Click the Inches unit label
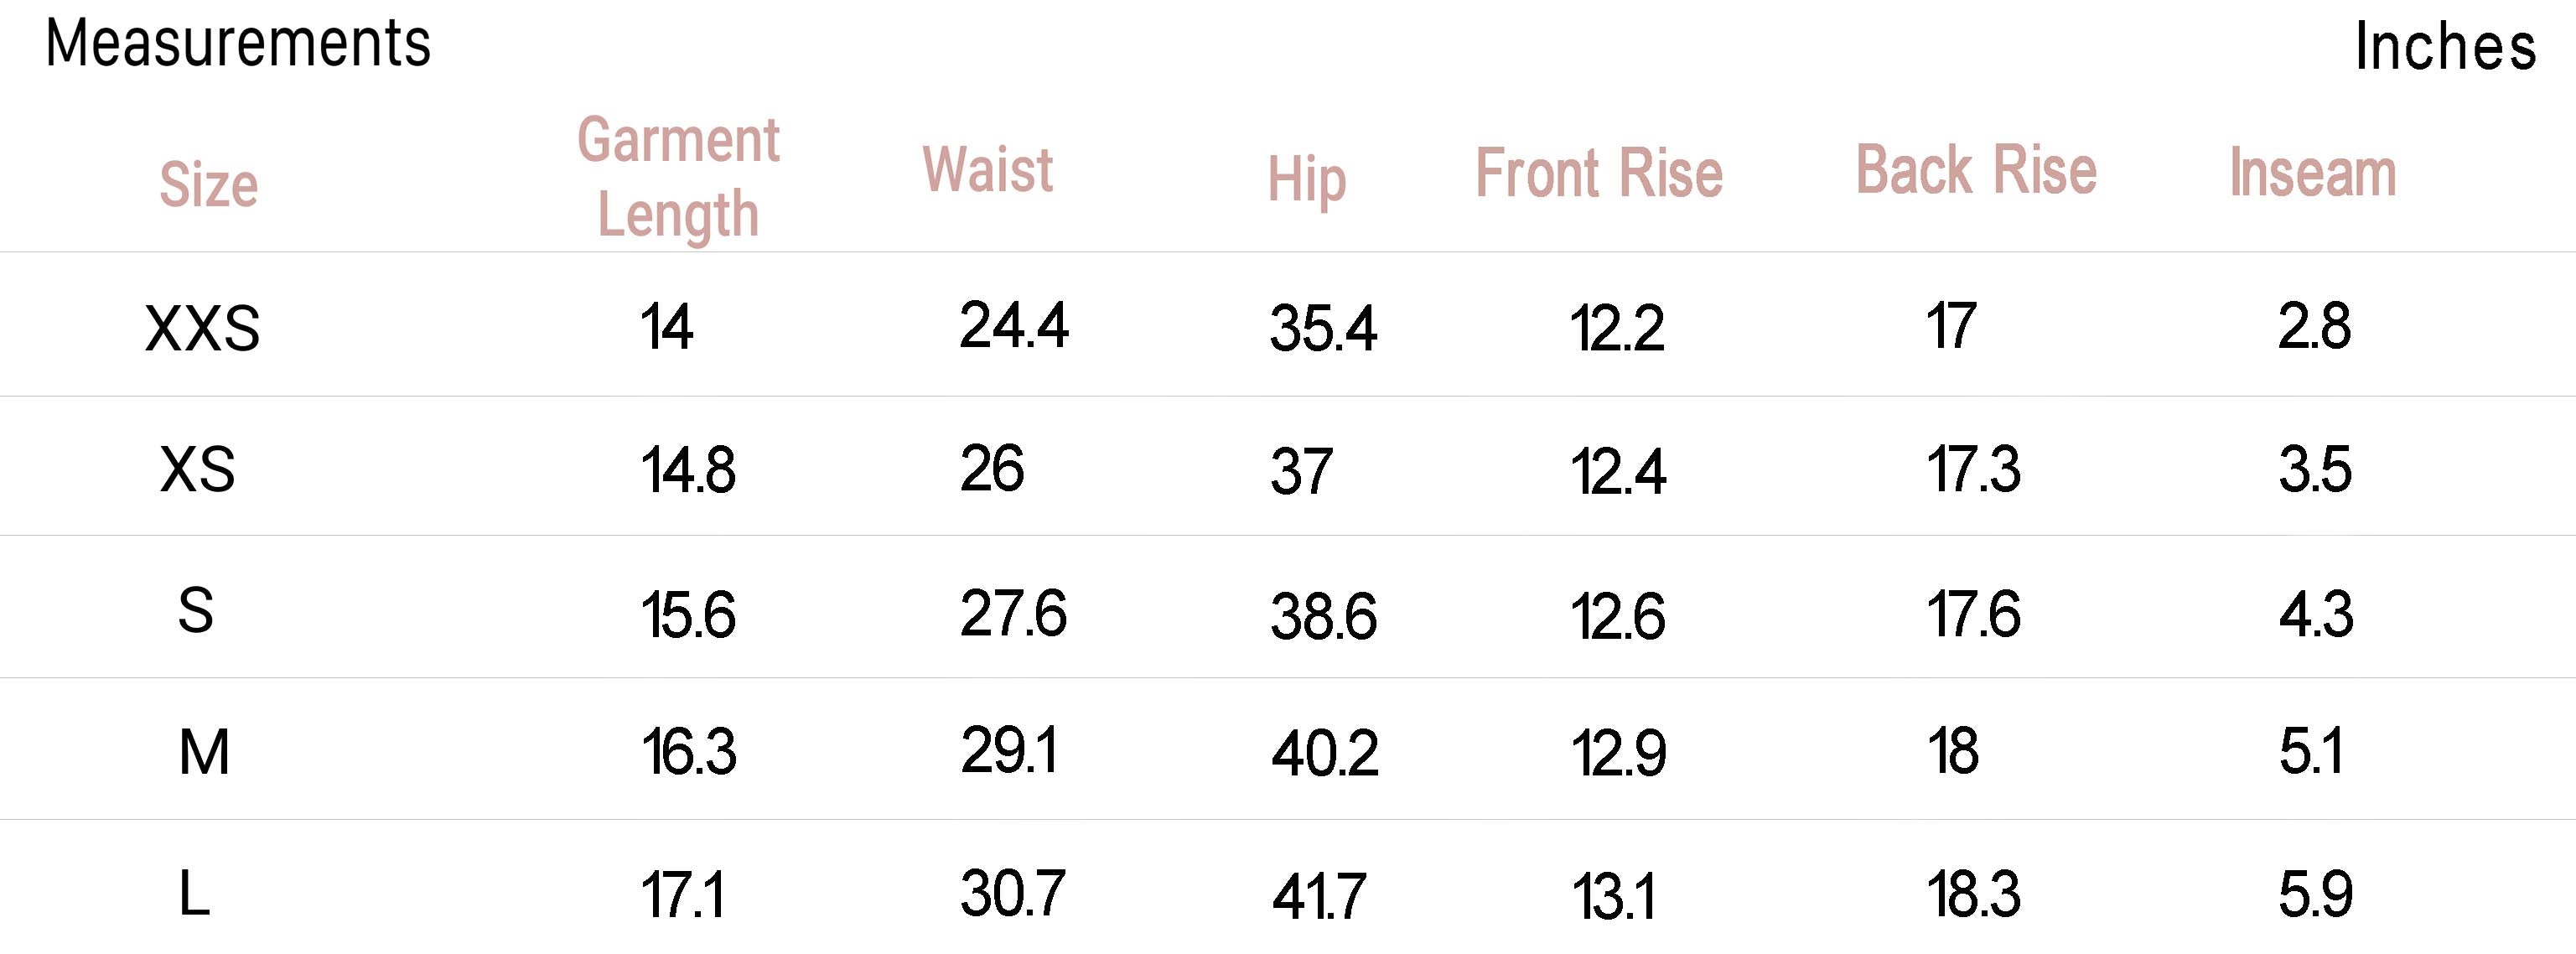Viewport: 2576px width, 954px height. [2444, 47]
